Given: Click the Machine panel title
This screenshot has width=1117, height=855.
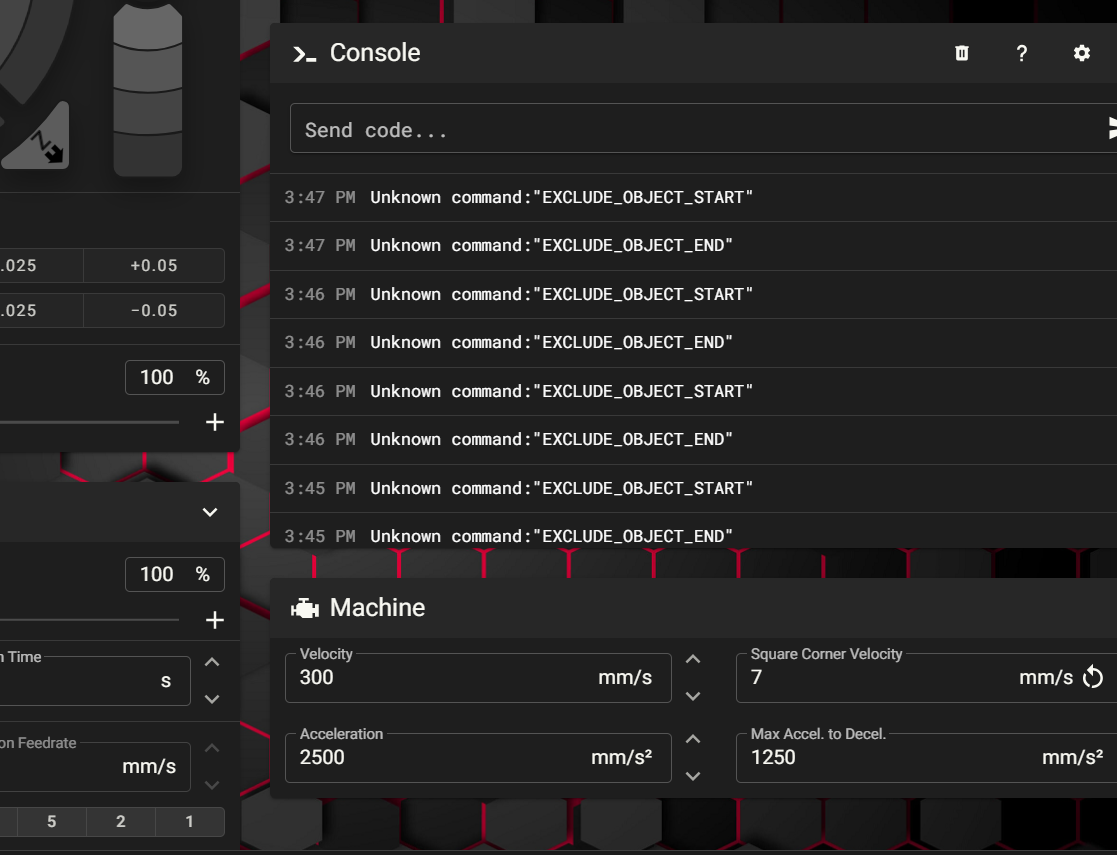Looking at the screenshot, I should (x=378, y=608).
